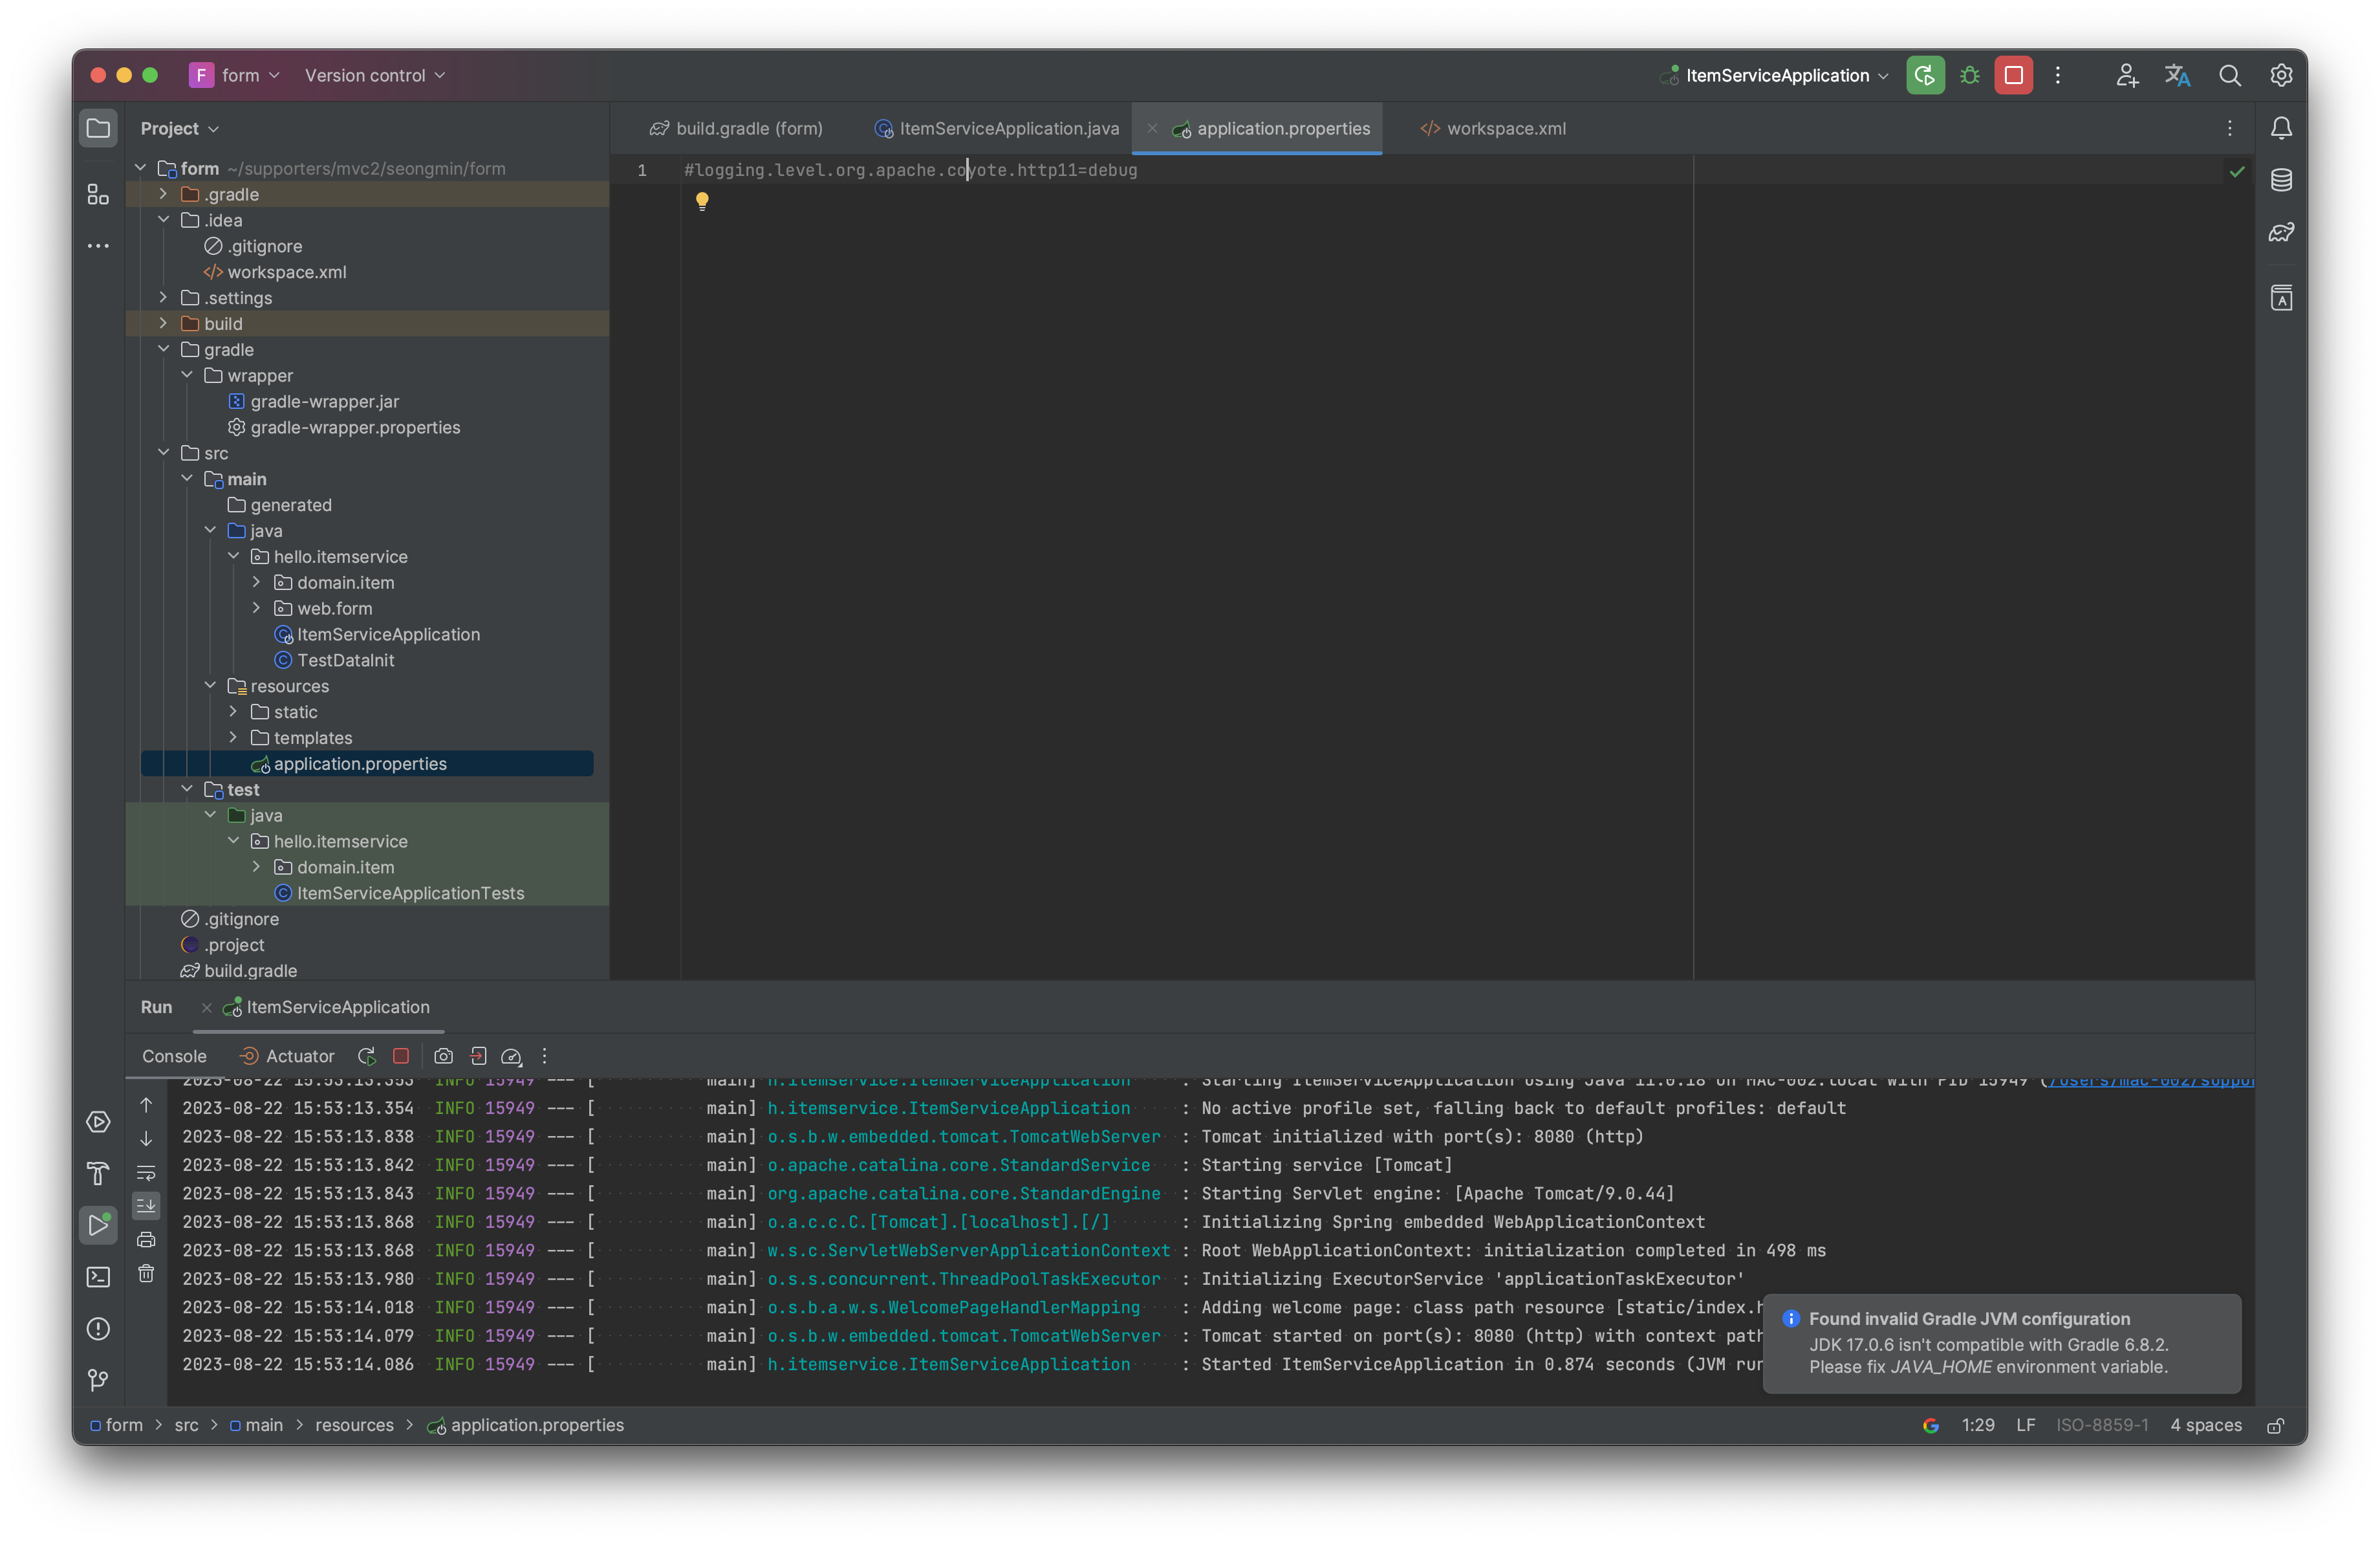Open the Run console more options menu

544,1056
